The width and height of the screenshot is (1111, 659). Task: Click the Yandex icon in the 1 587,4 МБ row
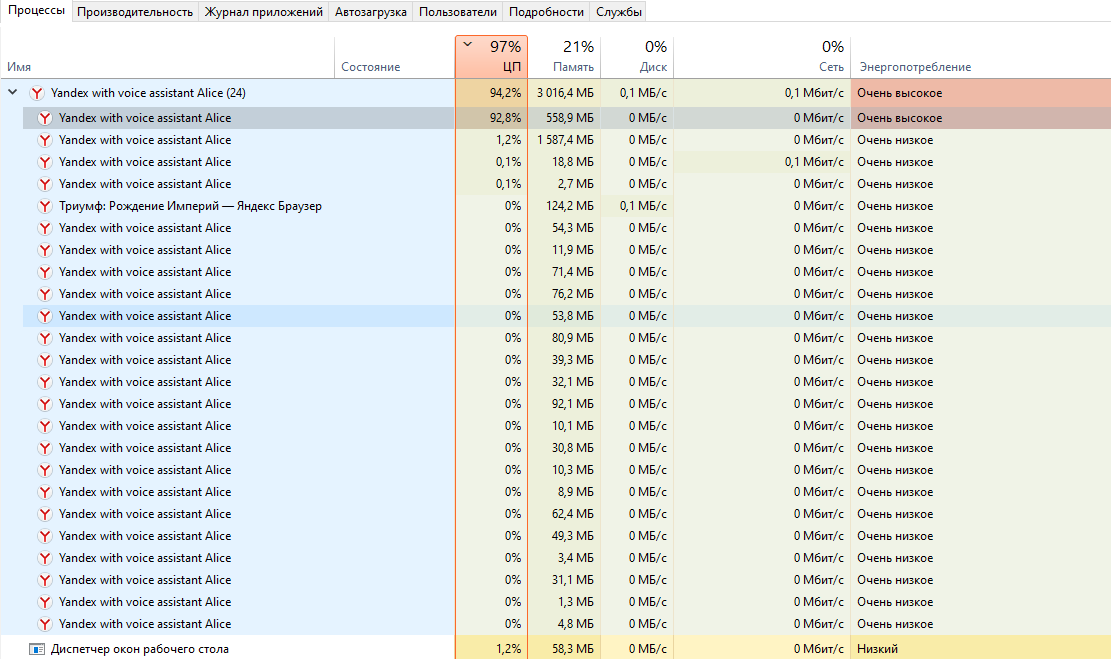click(45, 140)
